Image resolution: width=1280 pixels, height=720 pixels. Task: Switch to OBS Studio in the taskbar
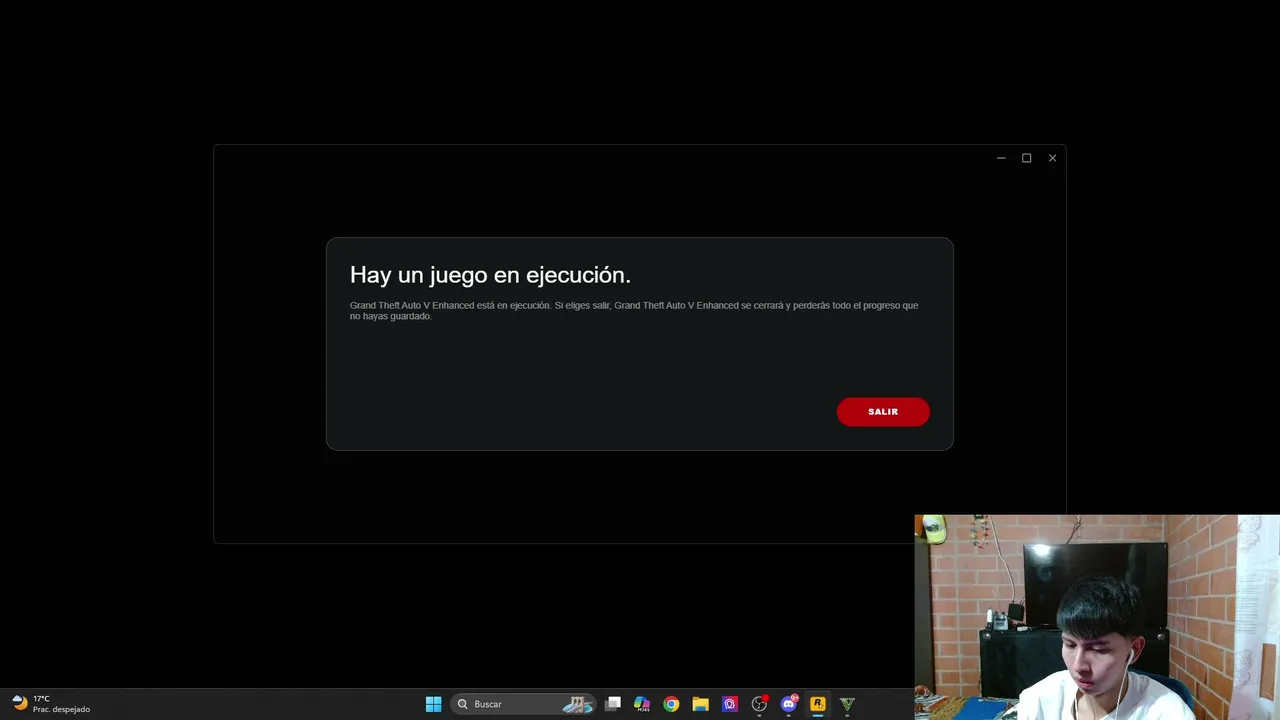coord(759,704)
